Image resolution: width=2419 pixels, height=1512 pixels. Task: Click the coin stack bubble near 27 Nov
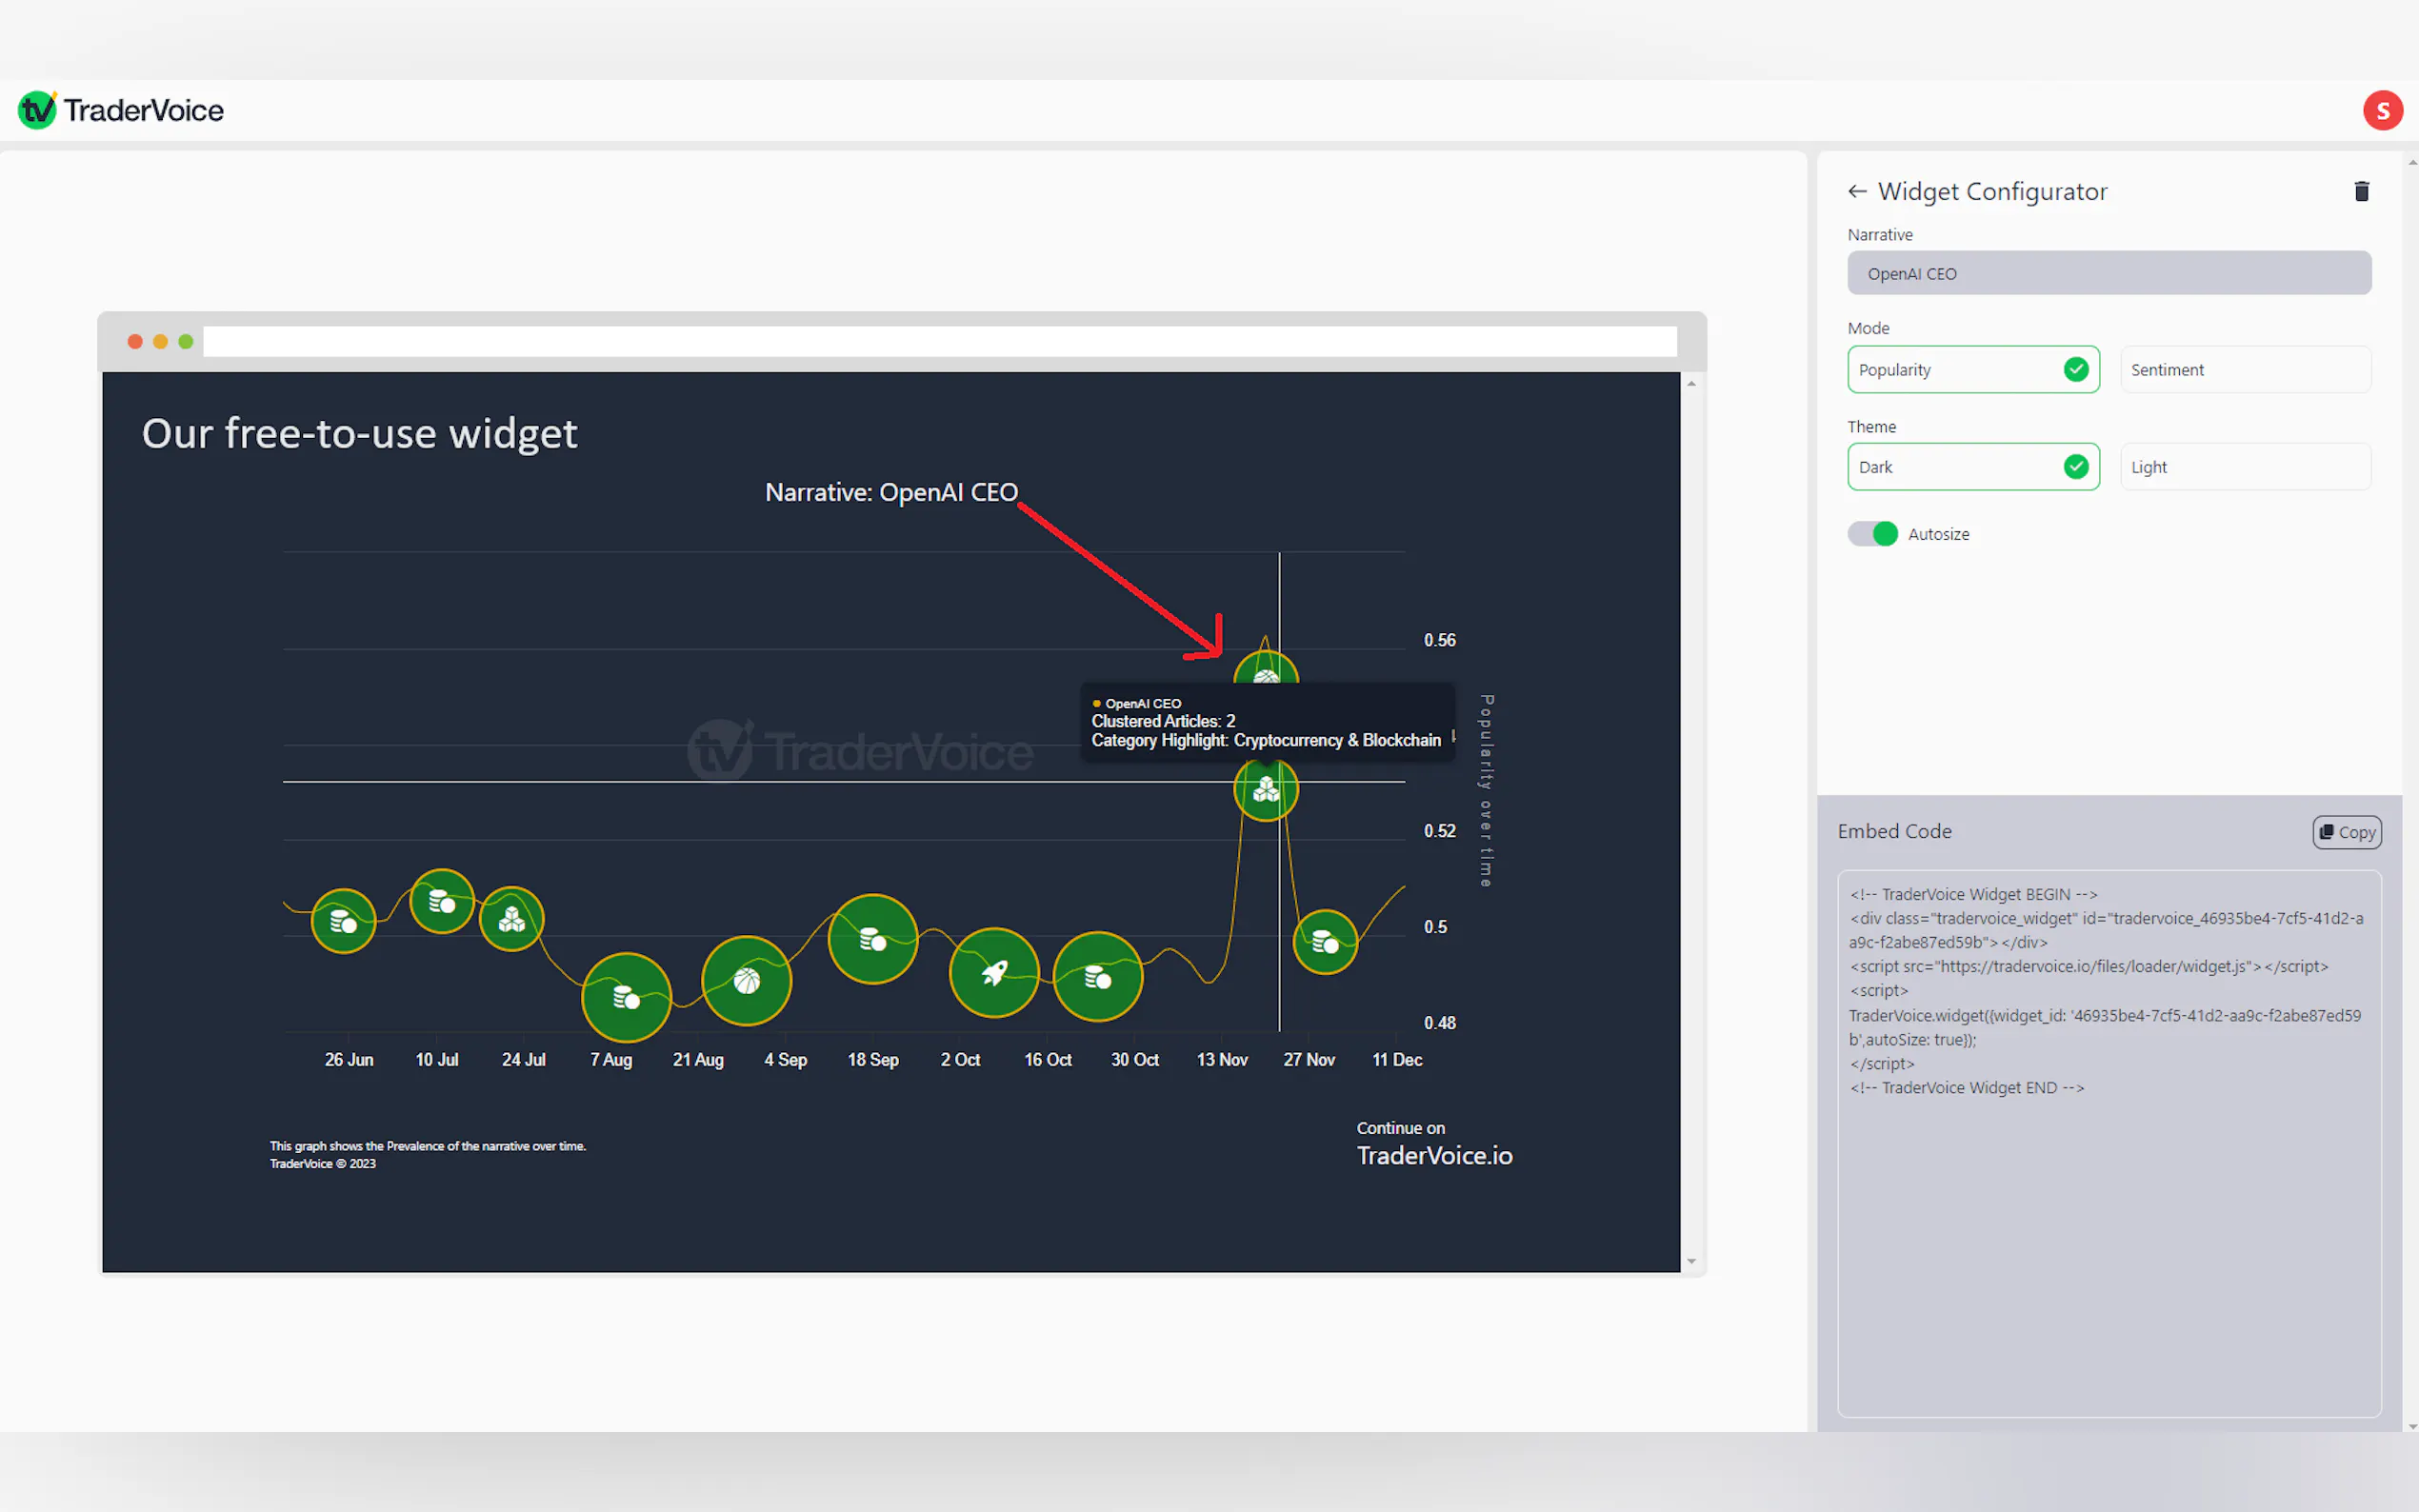pyautogui.click(x=1324, y=942)
